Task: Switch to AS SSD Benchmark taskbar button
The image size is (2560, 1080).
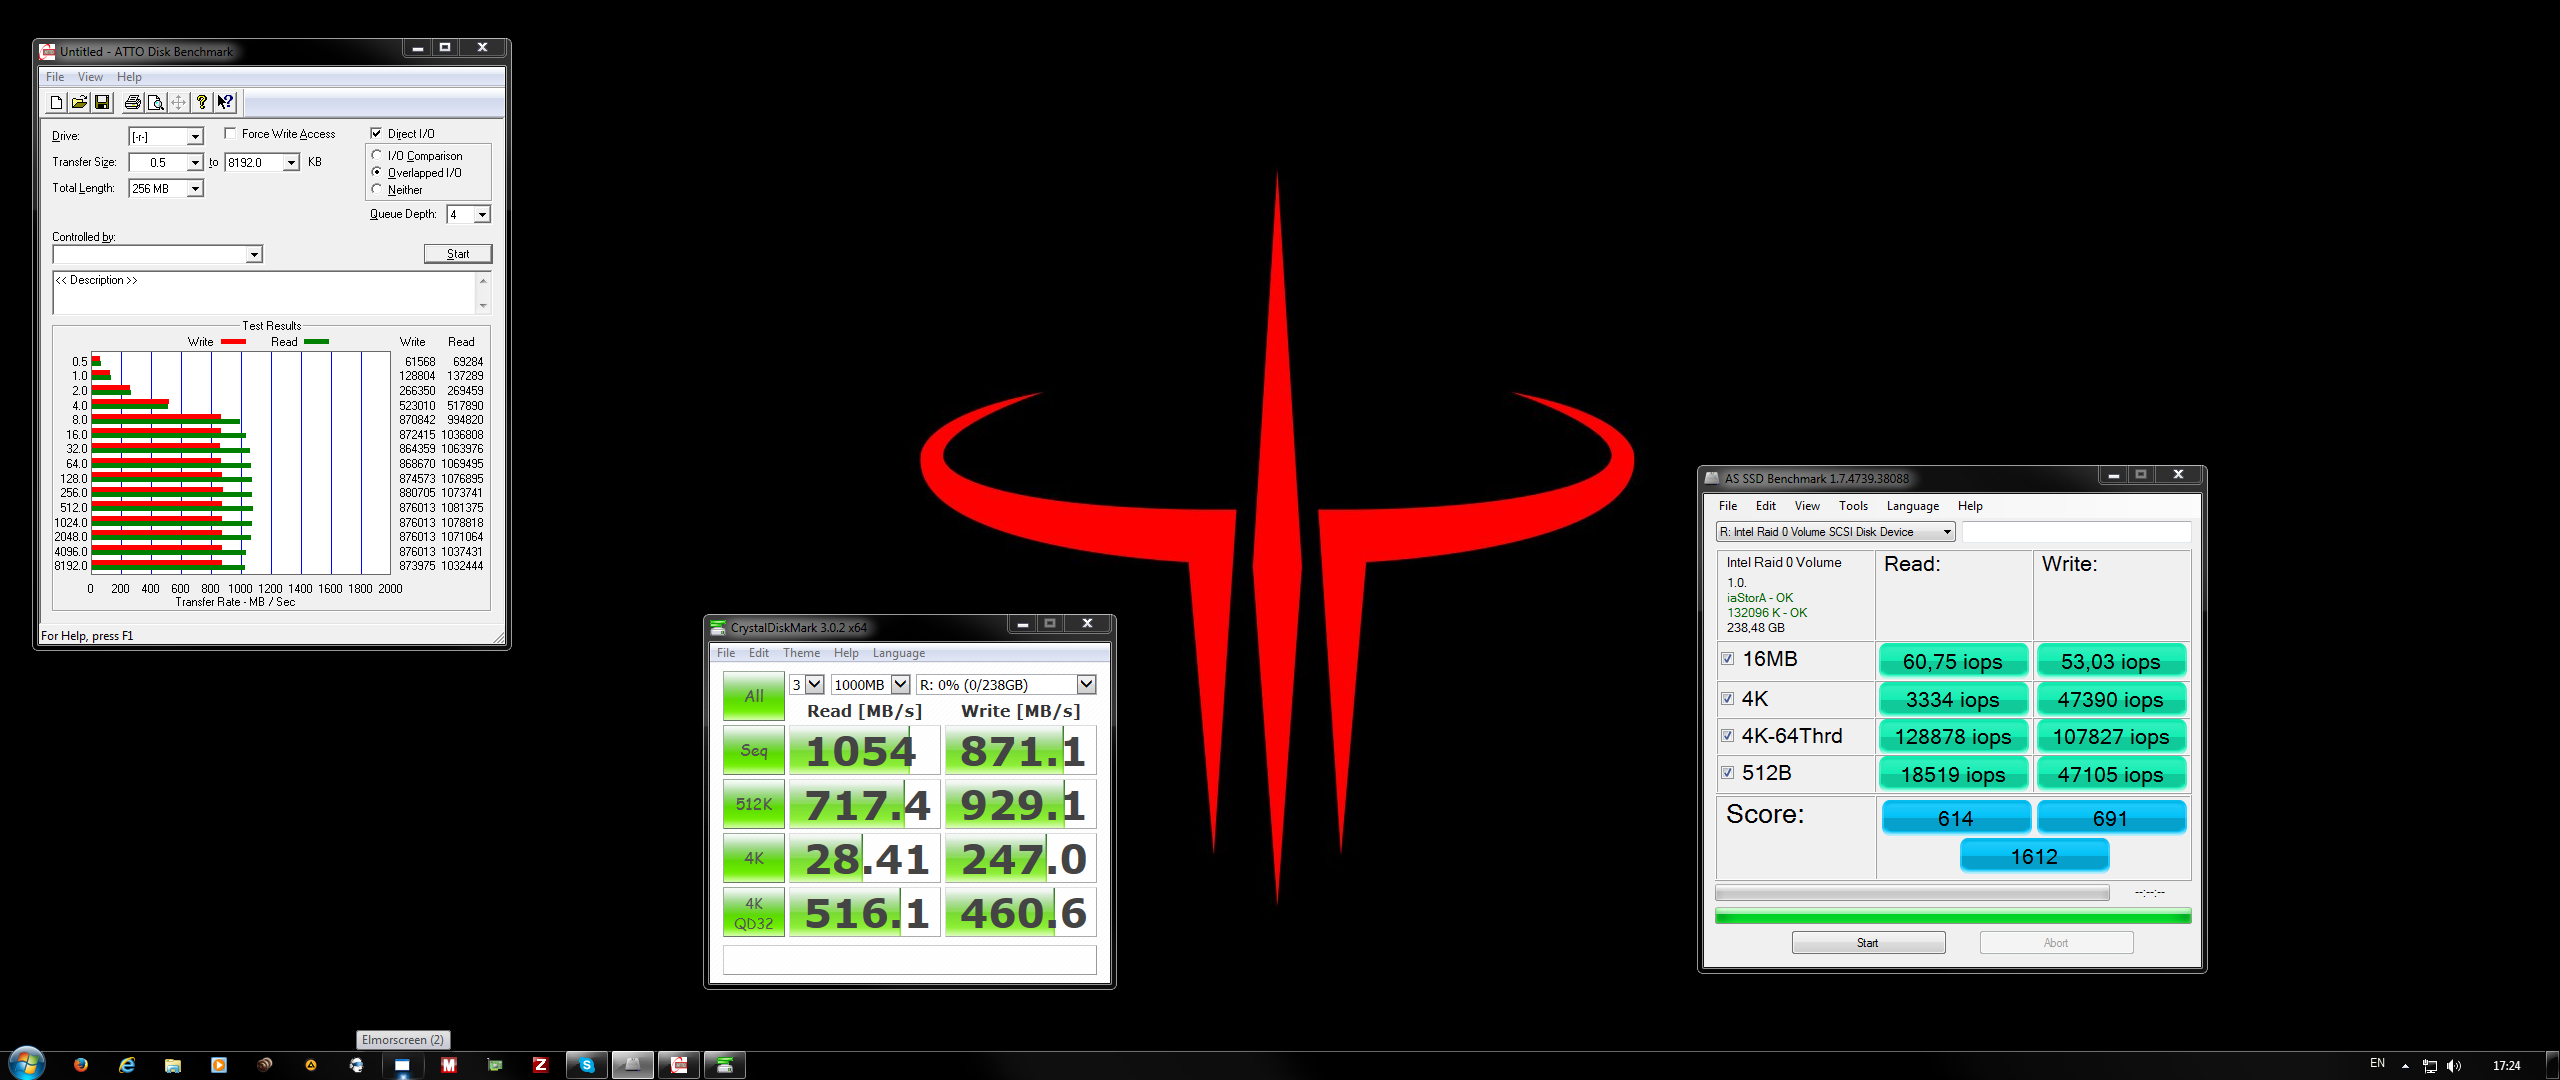Action: [x=633, y=1065]
